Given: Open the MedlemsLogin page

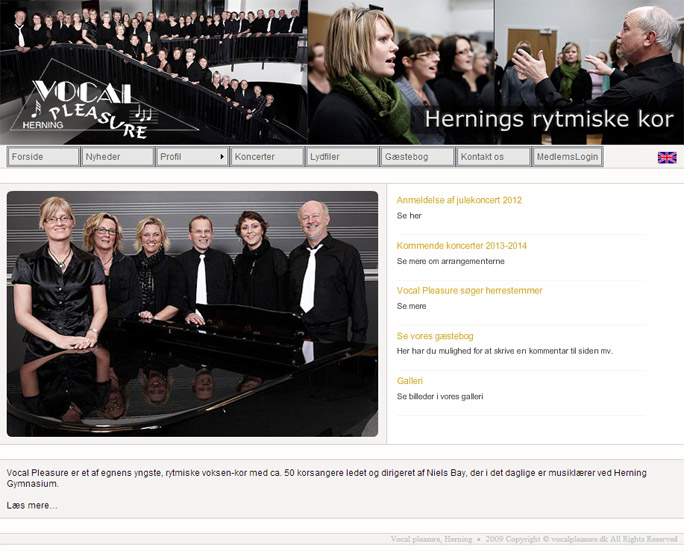Looking at the screenshot, I should [568, 157].
